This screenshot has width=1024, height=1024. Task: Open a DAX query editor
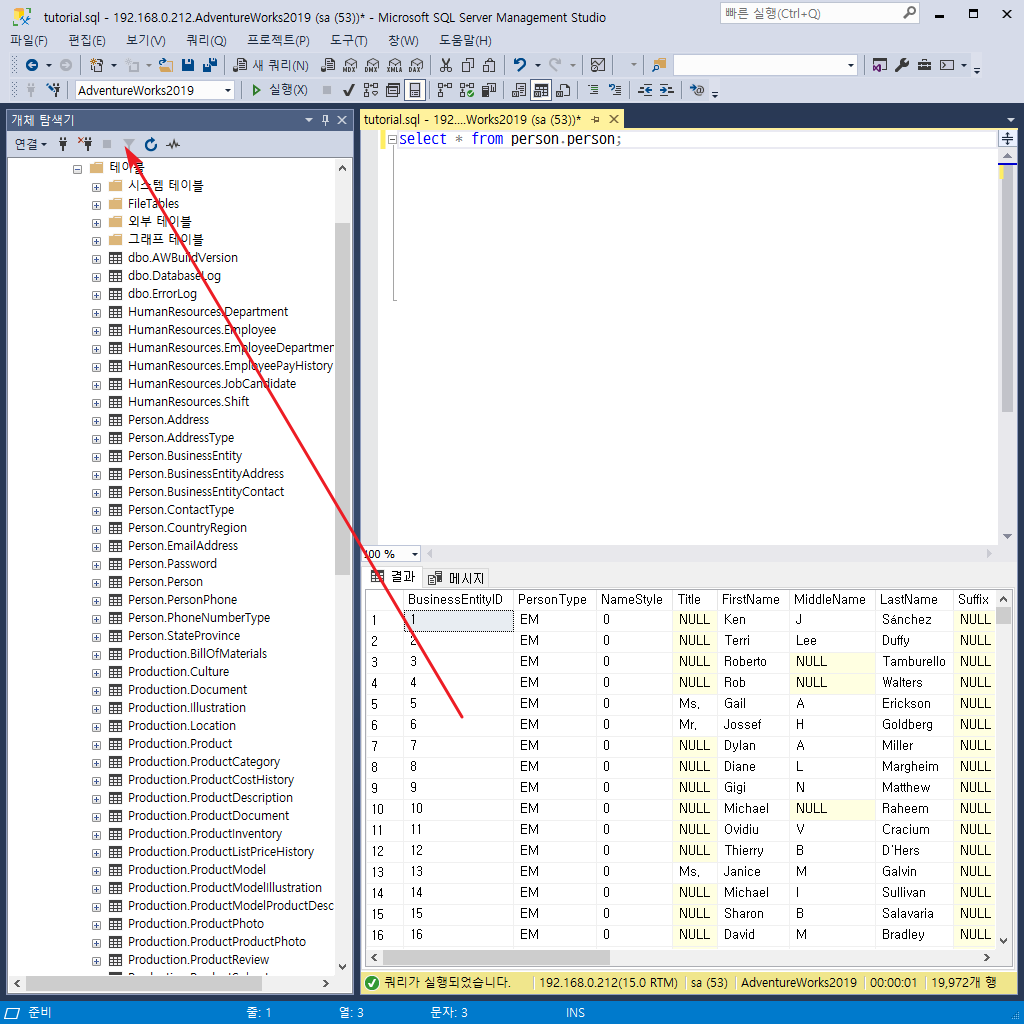[x=416, y=65]
